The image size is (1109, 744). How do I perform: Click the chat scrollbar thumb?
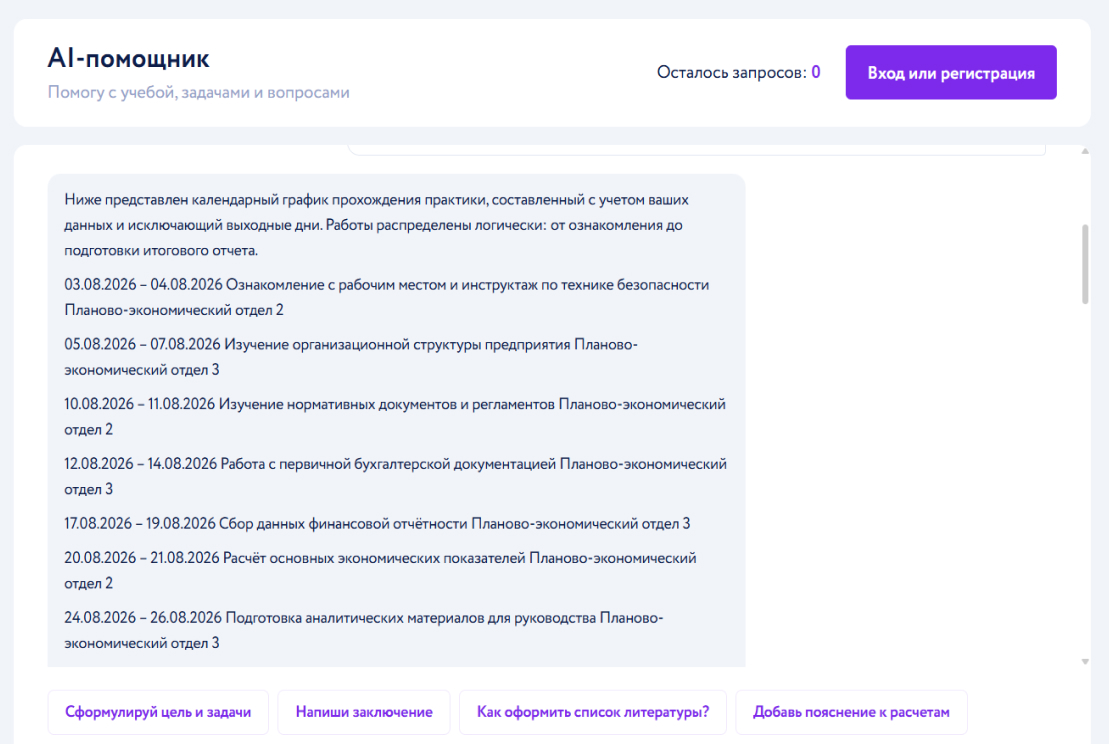pyautogui.click(x=1085, y=264)
